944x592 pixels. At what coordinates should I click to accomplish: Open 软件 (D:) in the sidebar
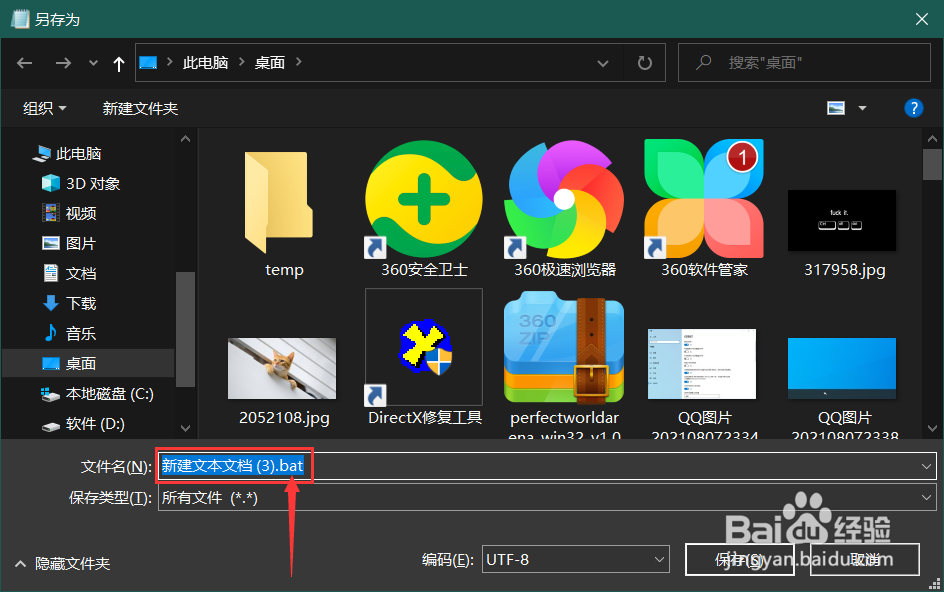83,424
